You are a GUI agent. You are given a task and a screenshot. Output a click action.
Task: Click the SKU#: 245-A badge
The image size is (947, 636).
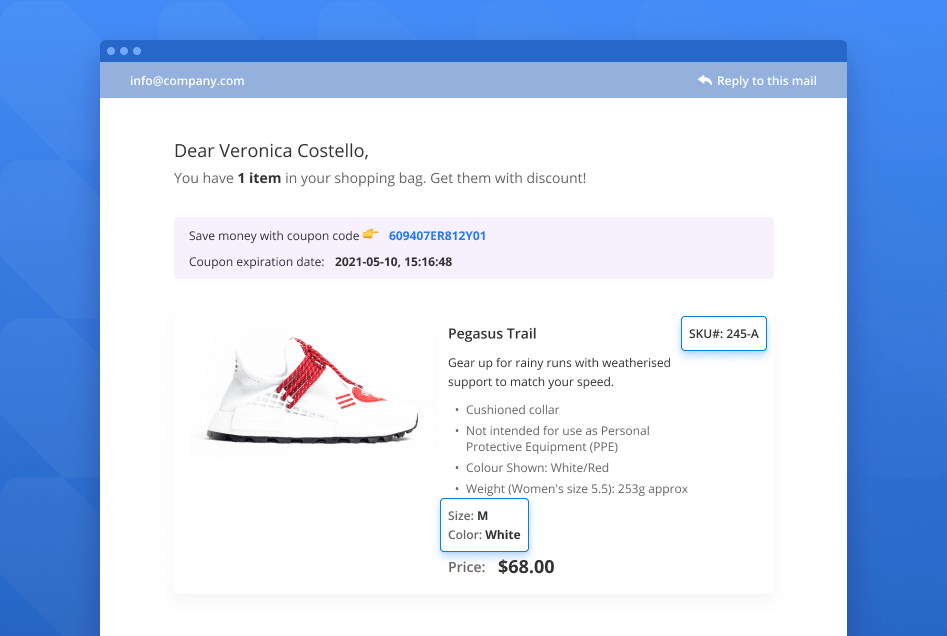coord(723,334)
